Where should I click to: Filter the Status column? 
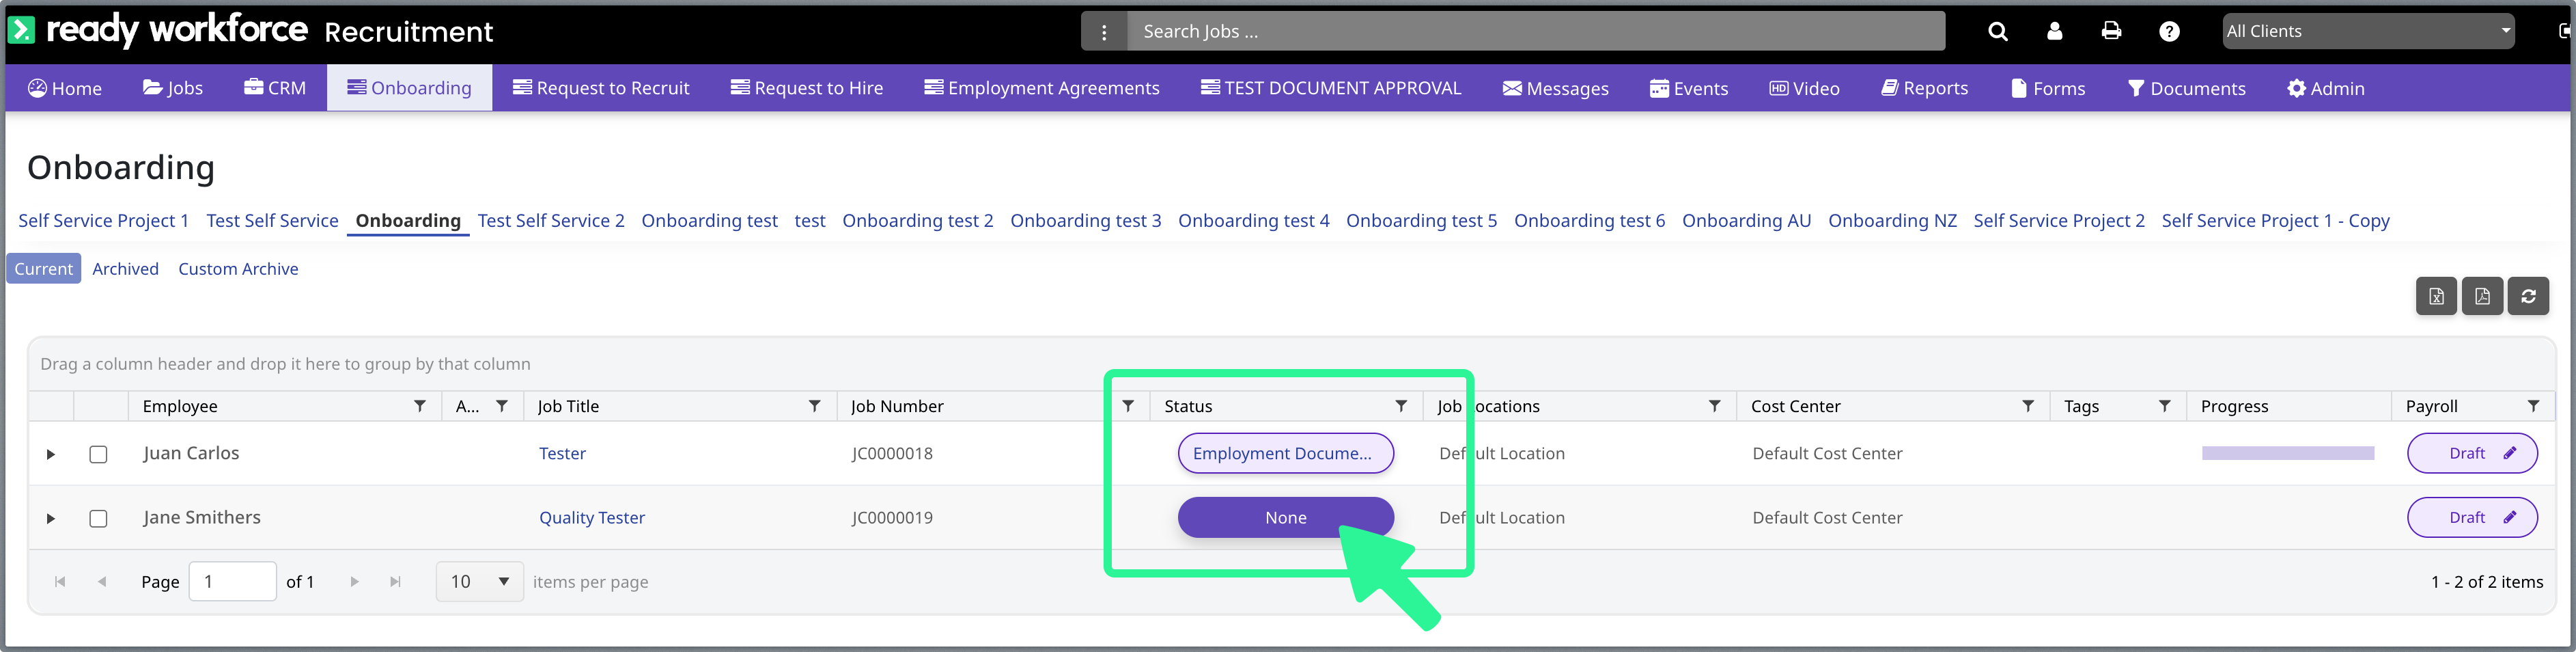pos(1401,406)
